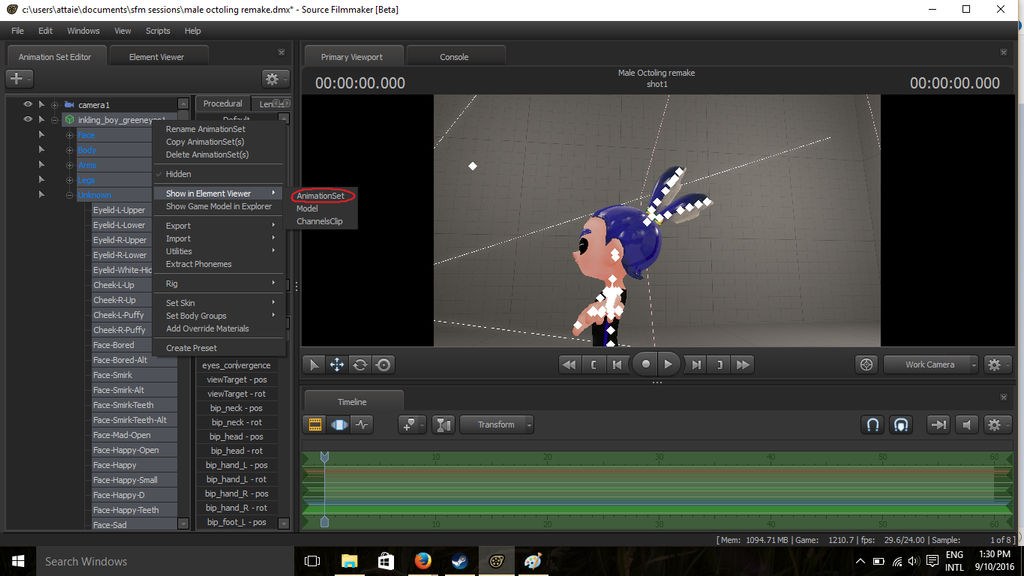Activate the screen manipulator circle tool
Viewport: 1024px width, 576px height.
pyautogui.click(x=383, y=364)
